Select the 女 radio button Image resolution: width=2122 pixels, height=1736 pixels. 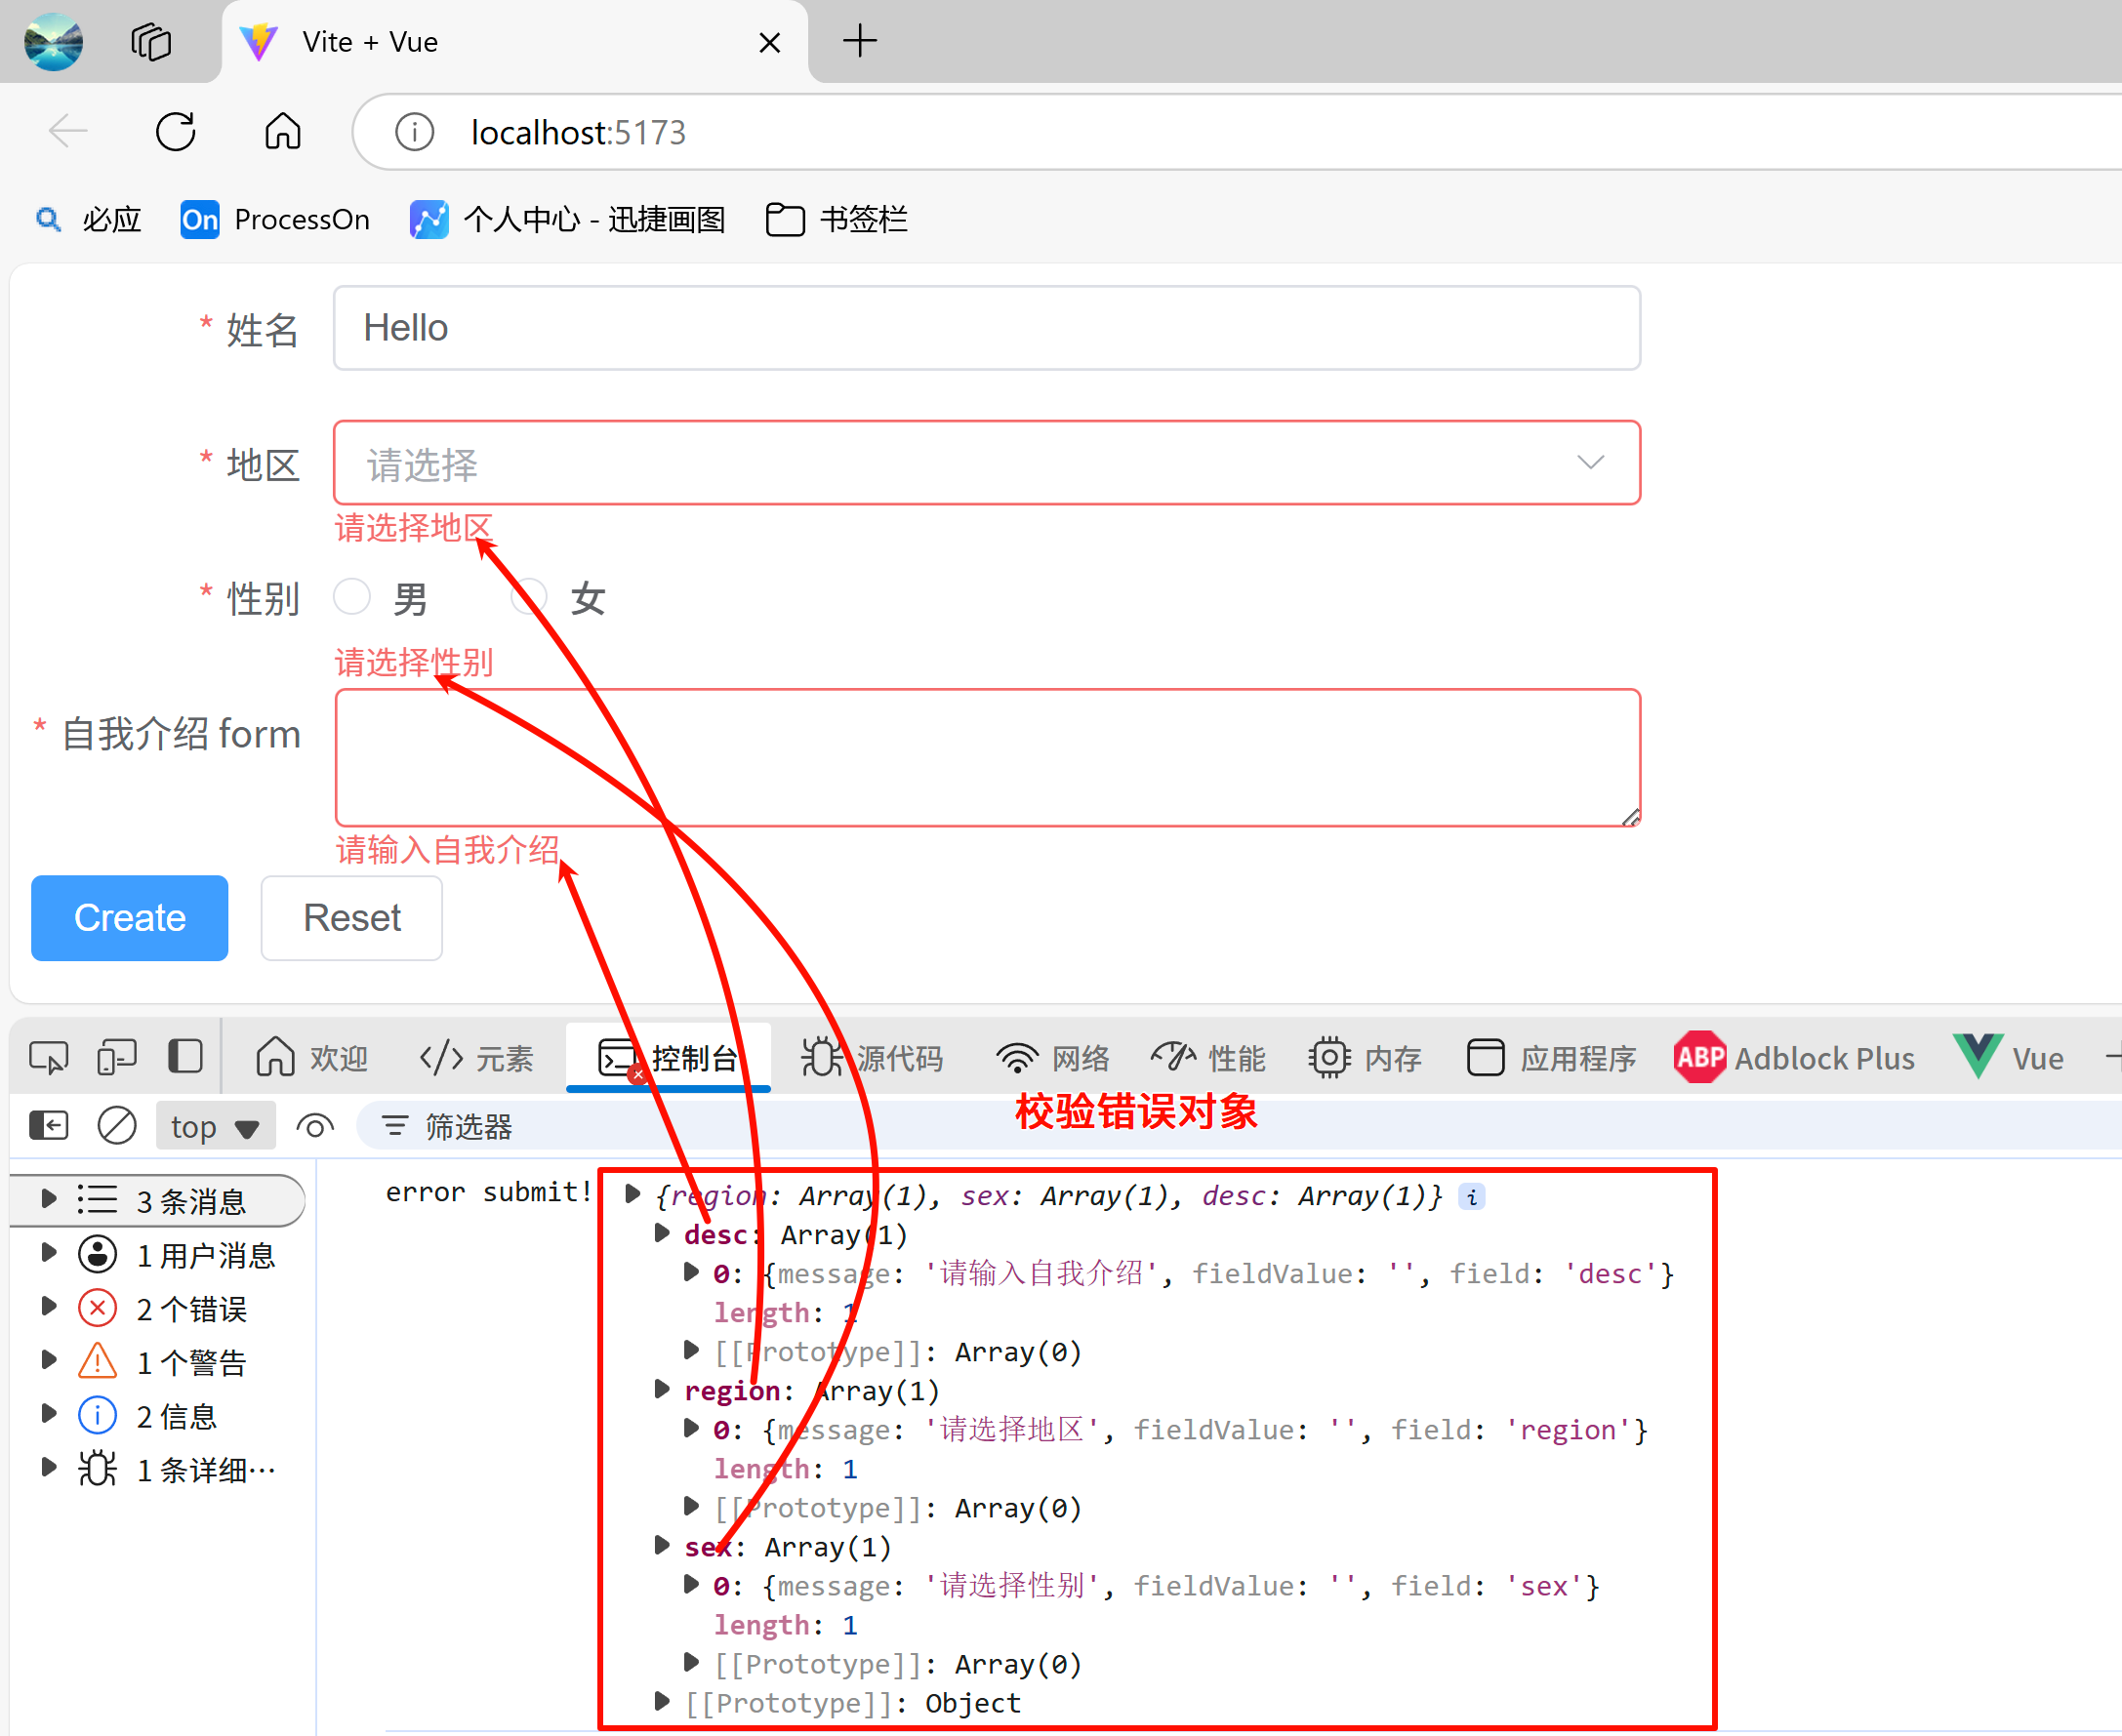click(529, 597)
